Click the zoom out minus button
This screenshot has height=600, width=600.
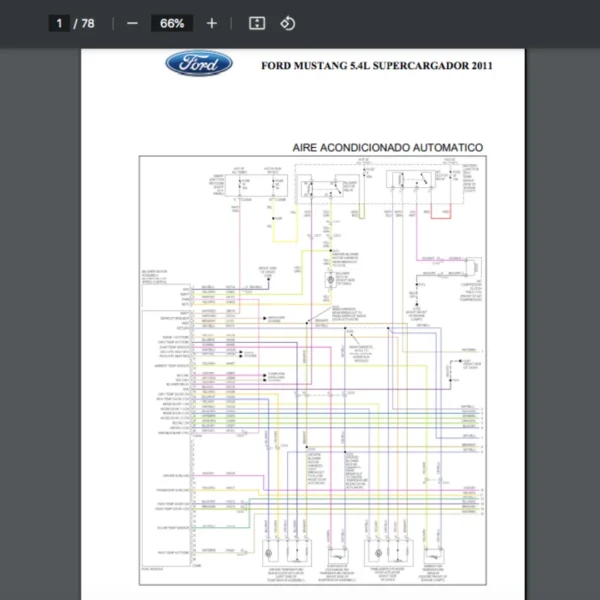pyautogui.click(x=132, y=23)
